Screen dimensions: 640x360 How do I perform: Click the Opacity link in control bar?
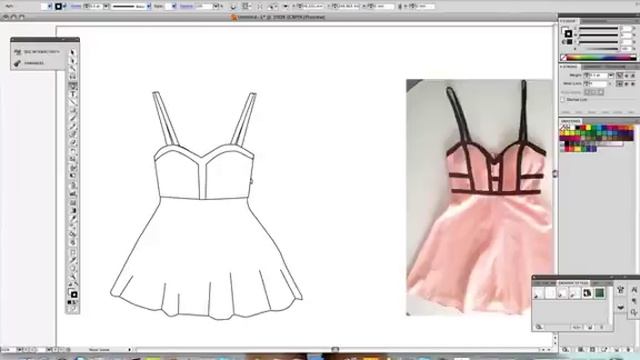coord(186,7)
